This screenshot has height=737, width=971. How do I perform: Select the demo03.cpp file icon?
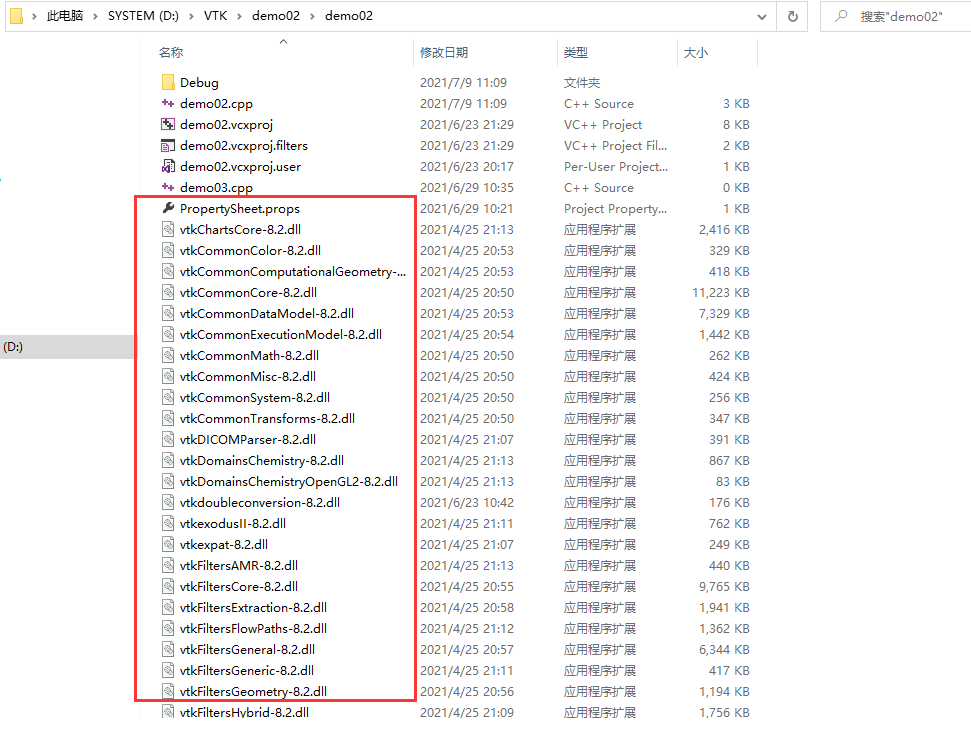point(167,187)
